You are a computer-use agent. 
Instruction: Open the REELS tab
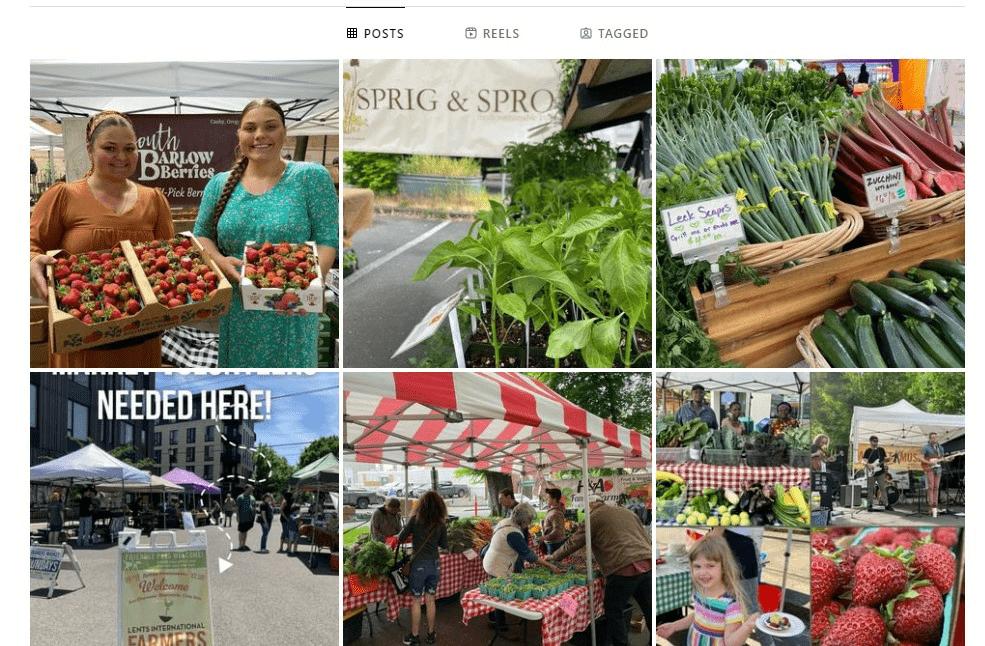[x=492, y=33]
